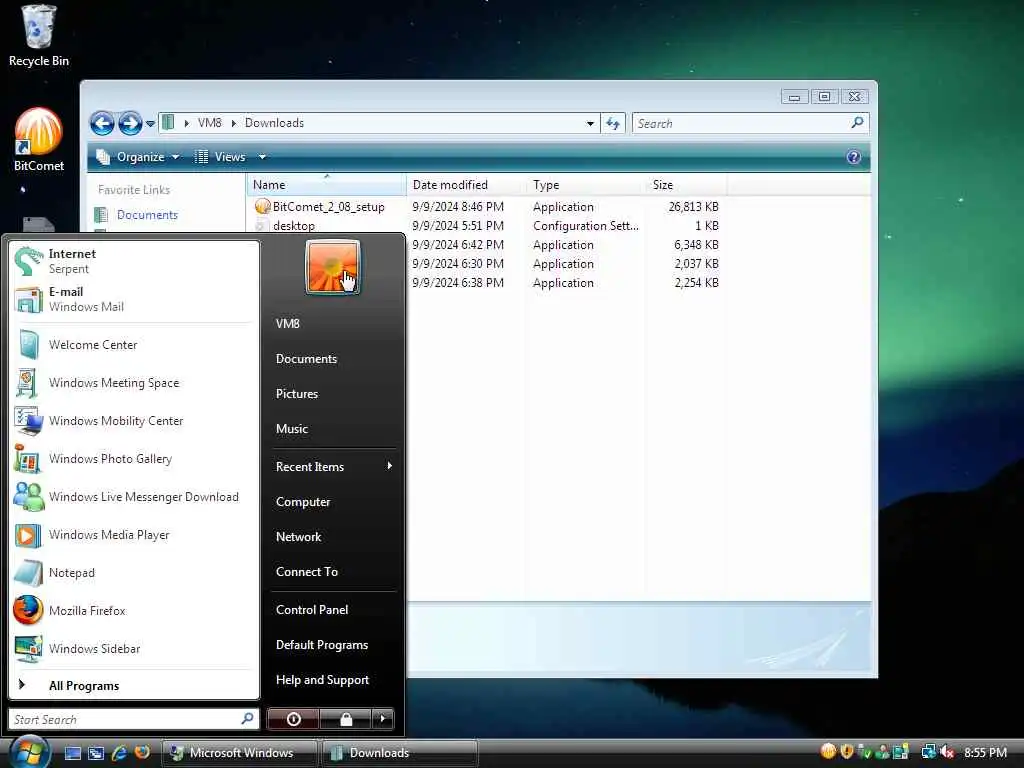Click Switch between windows quick launch icon
Image resolution: width=1024 pixels, height=768 pixels.
pyautogui.click(x=96, y=753)
